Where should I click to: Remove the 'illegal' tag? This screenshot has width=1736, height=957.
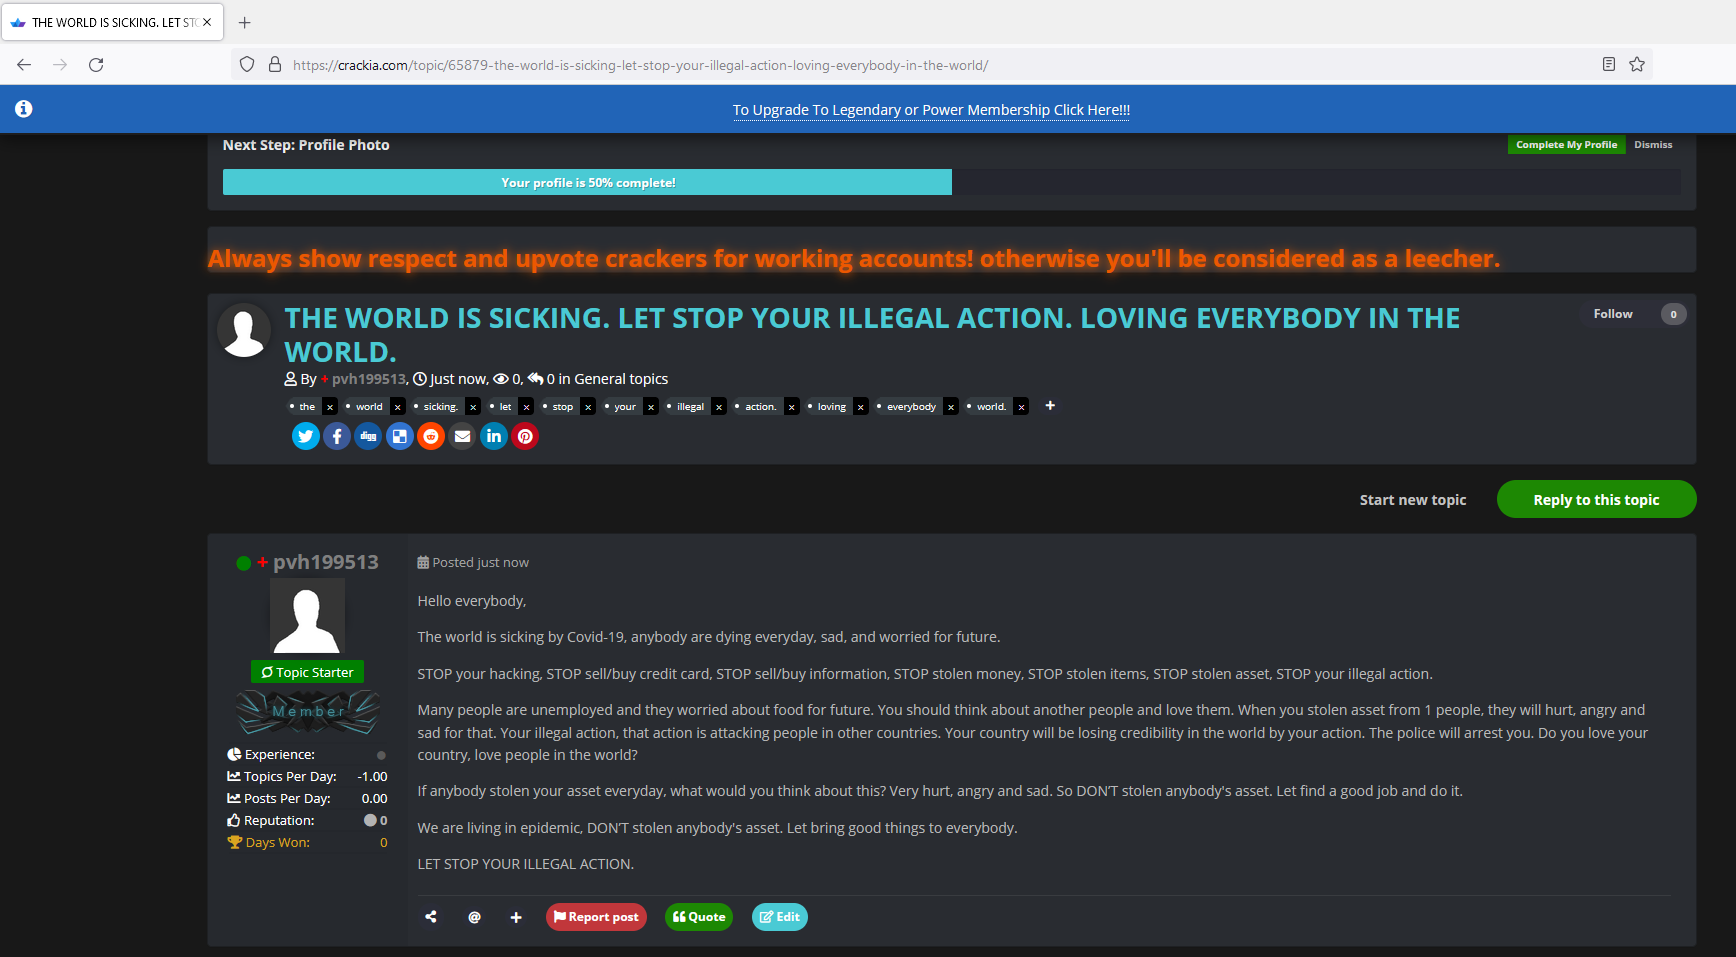718,407
